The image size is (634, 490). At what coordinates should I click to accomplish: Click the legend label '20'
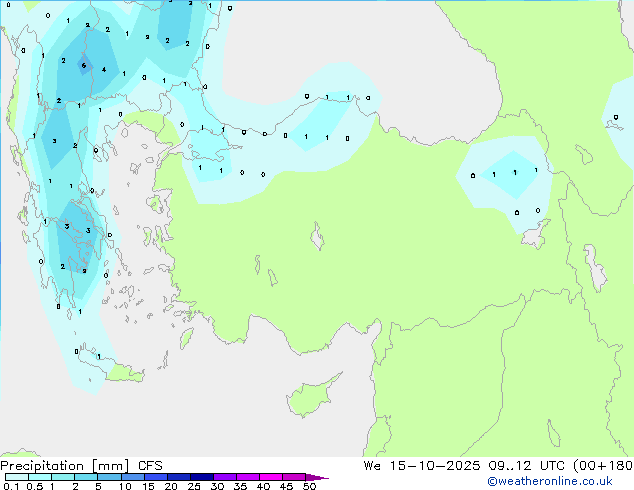point(171,486)
